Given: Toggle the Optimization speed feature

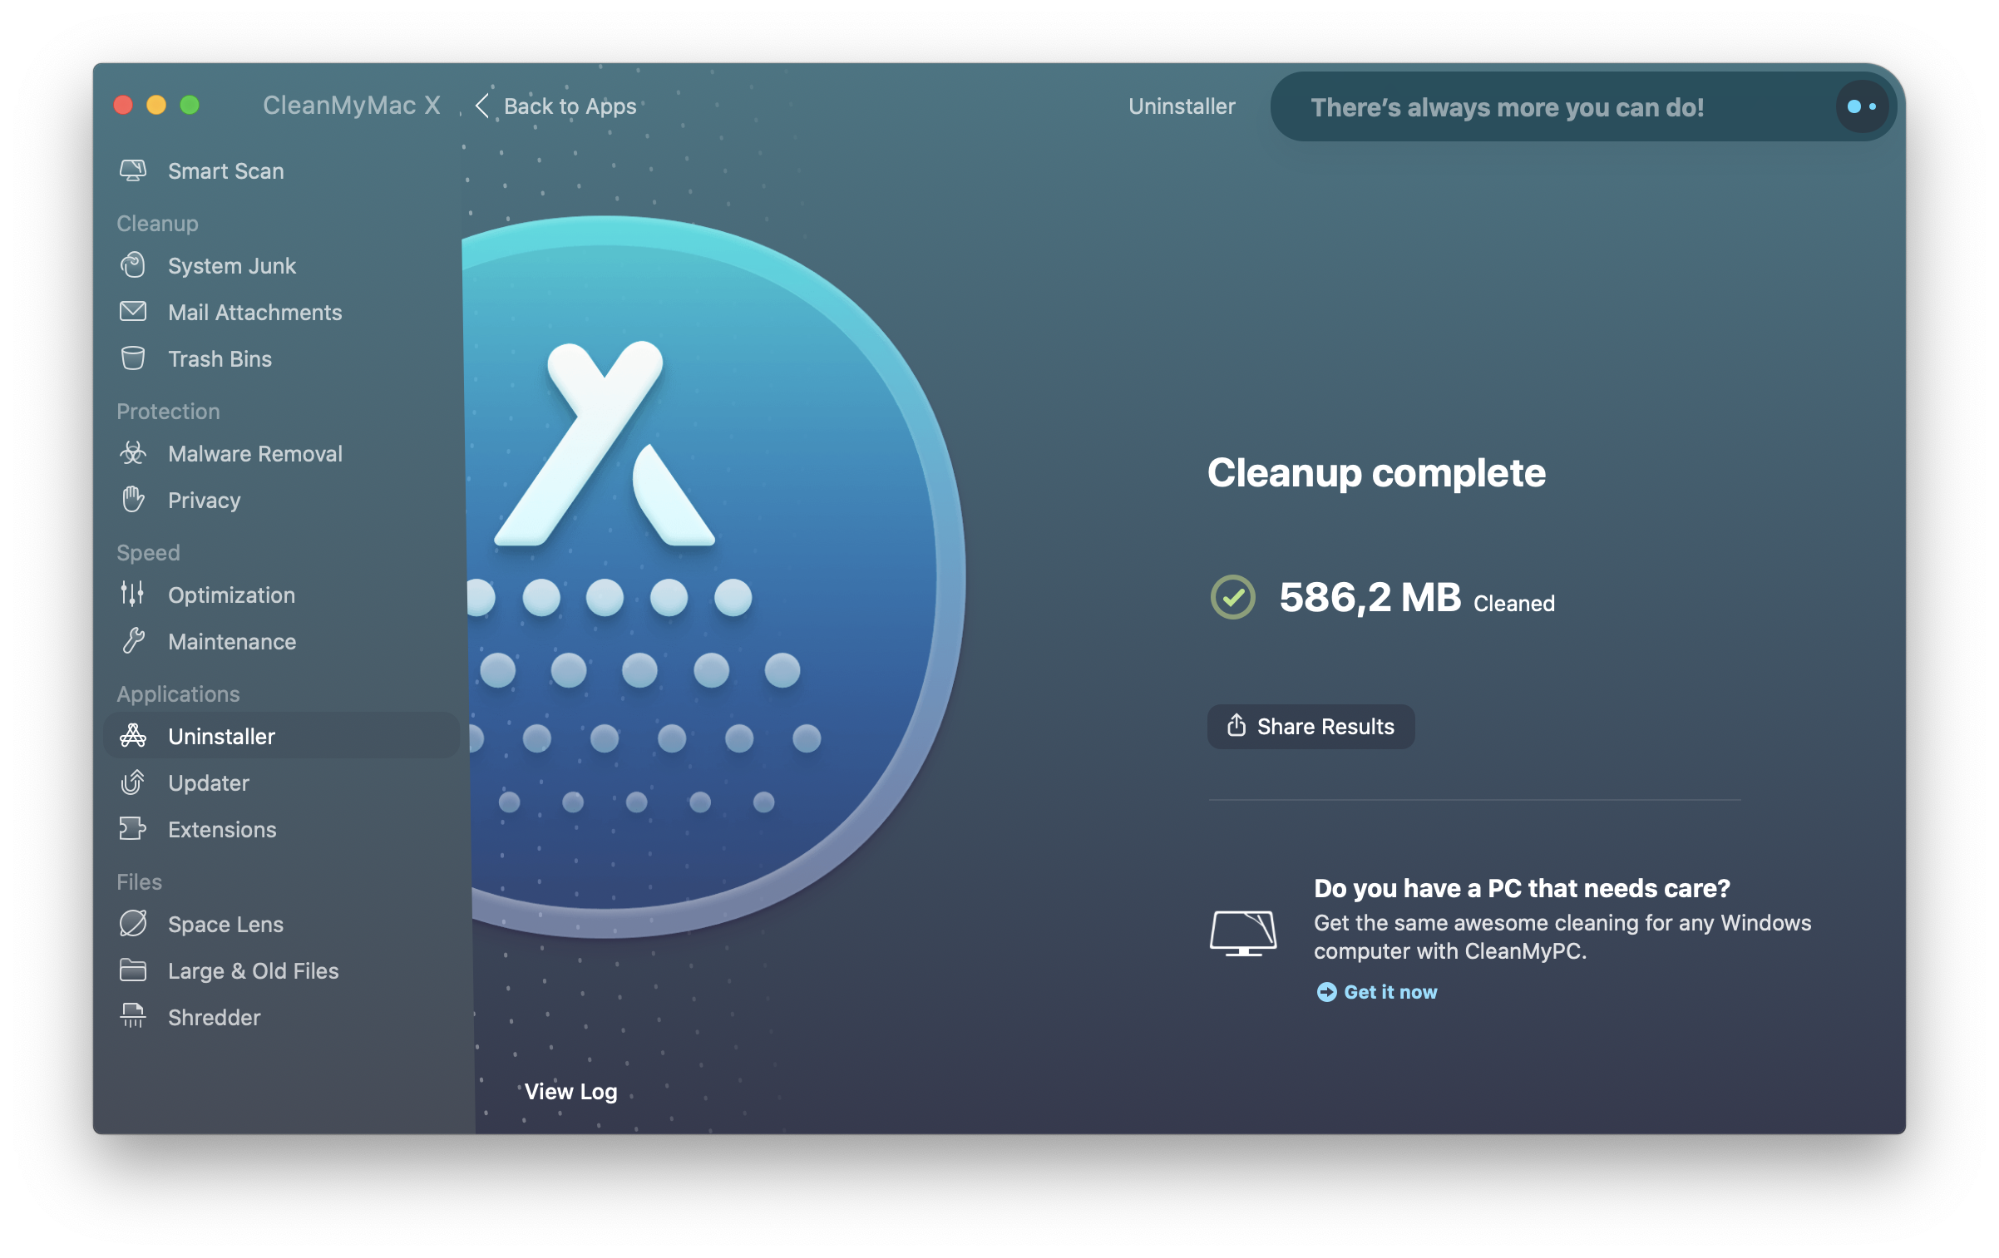Looking at the screenshot, I should [232, 594].
